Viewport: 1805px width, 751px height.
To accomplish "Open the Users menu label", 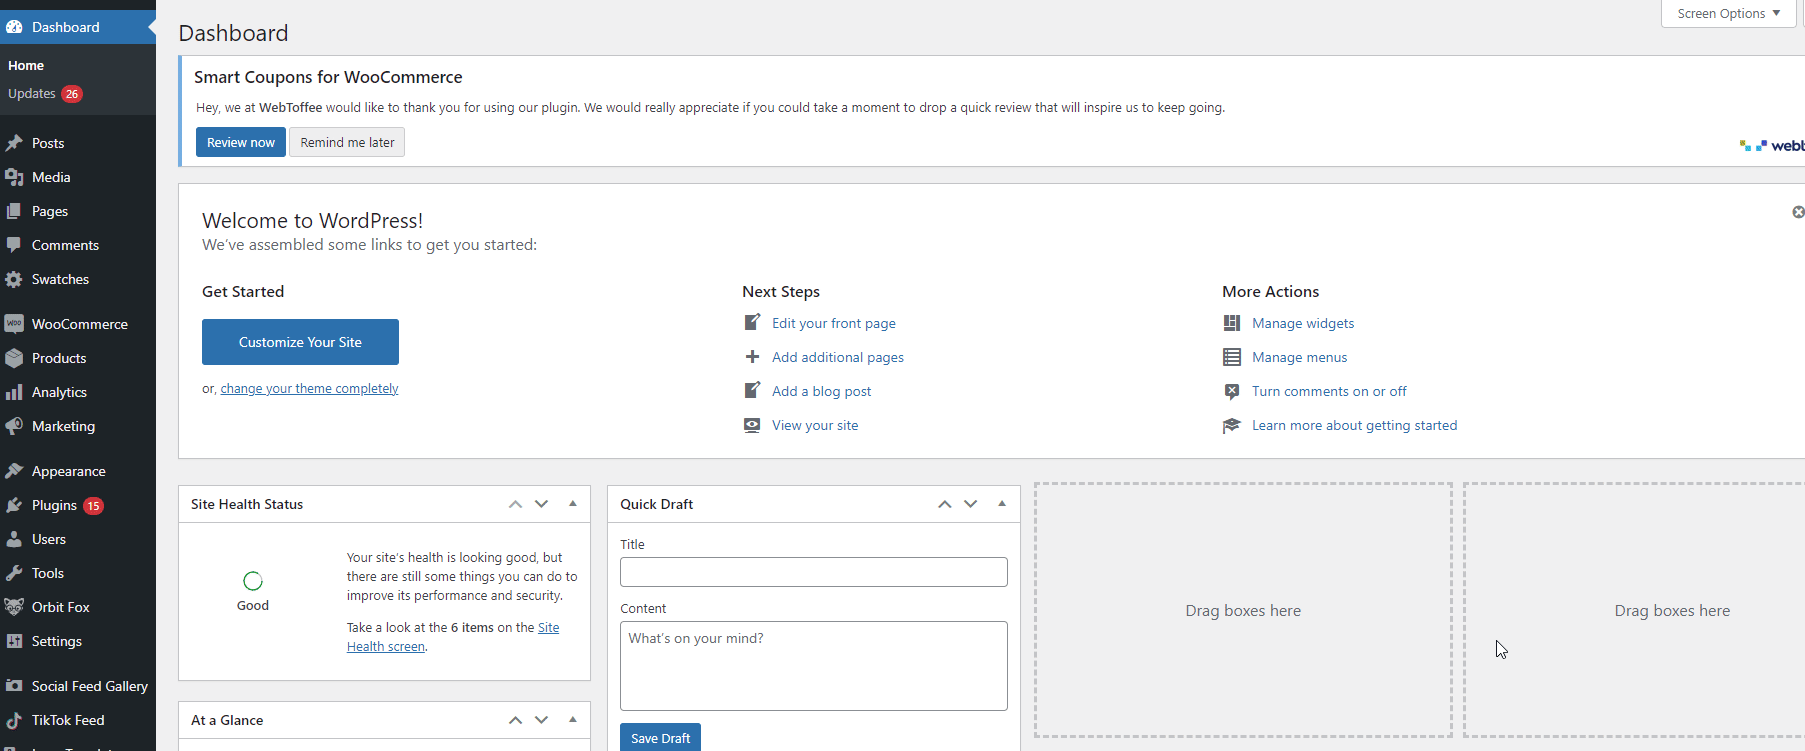I will pos(49,539).
